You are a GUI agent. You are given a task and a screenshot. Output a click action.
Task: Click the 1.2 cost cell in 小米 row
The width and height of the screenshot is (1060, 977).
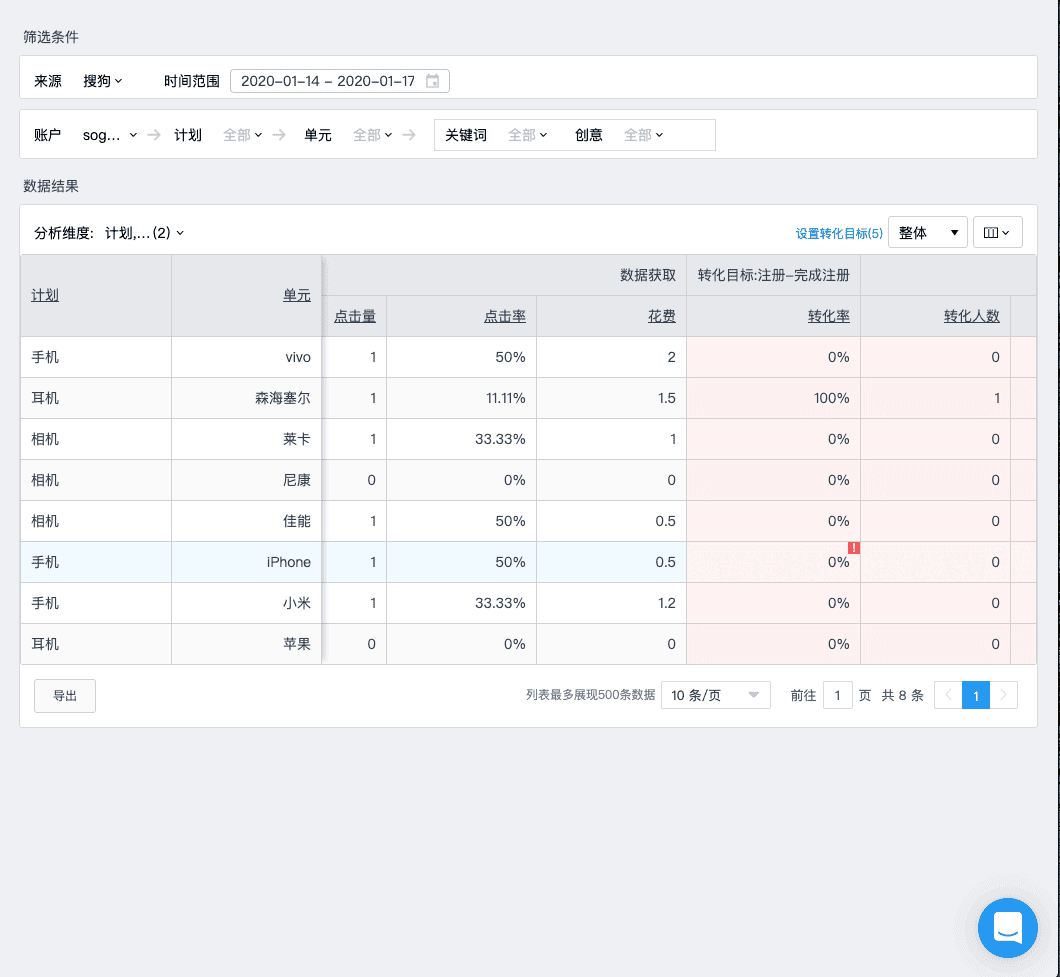[x=612, y=603]
